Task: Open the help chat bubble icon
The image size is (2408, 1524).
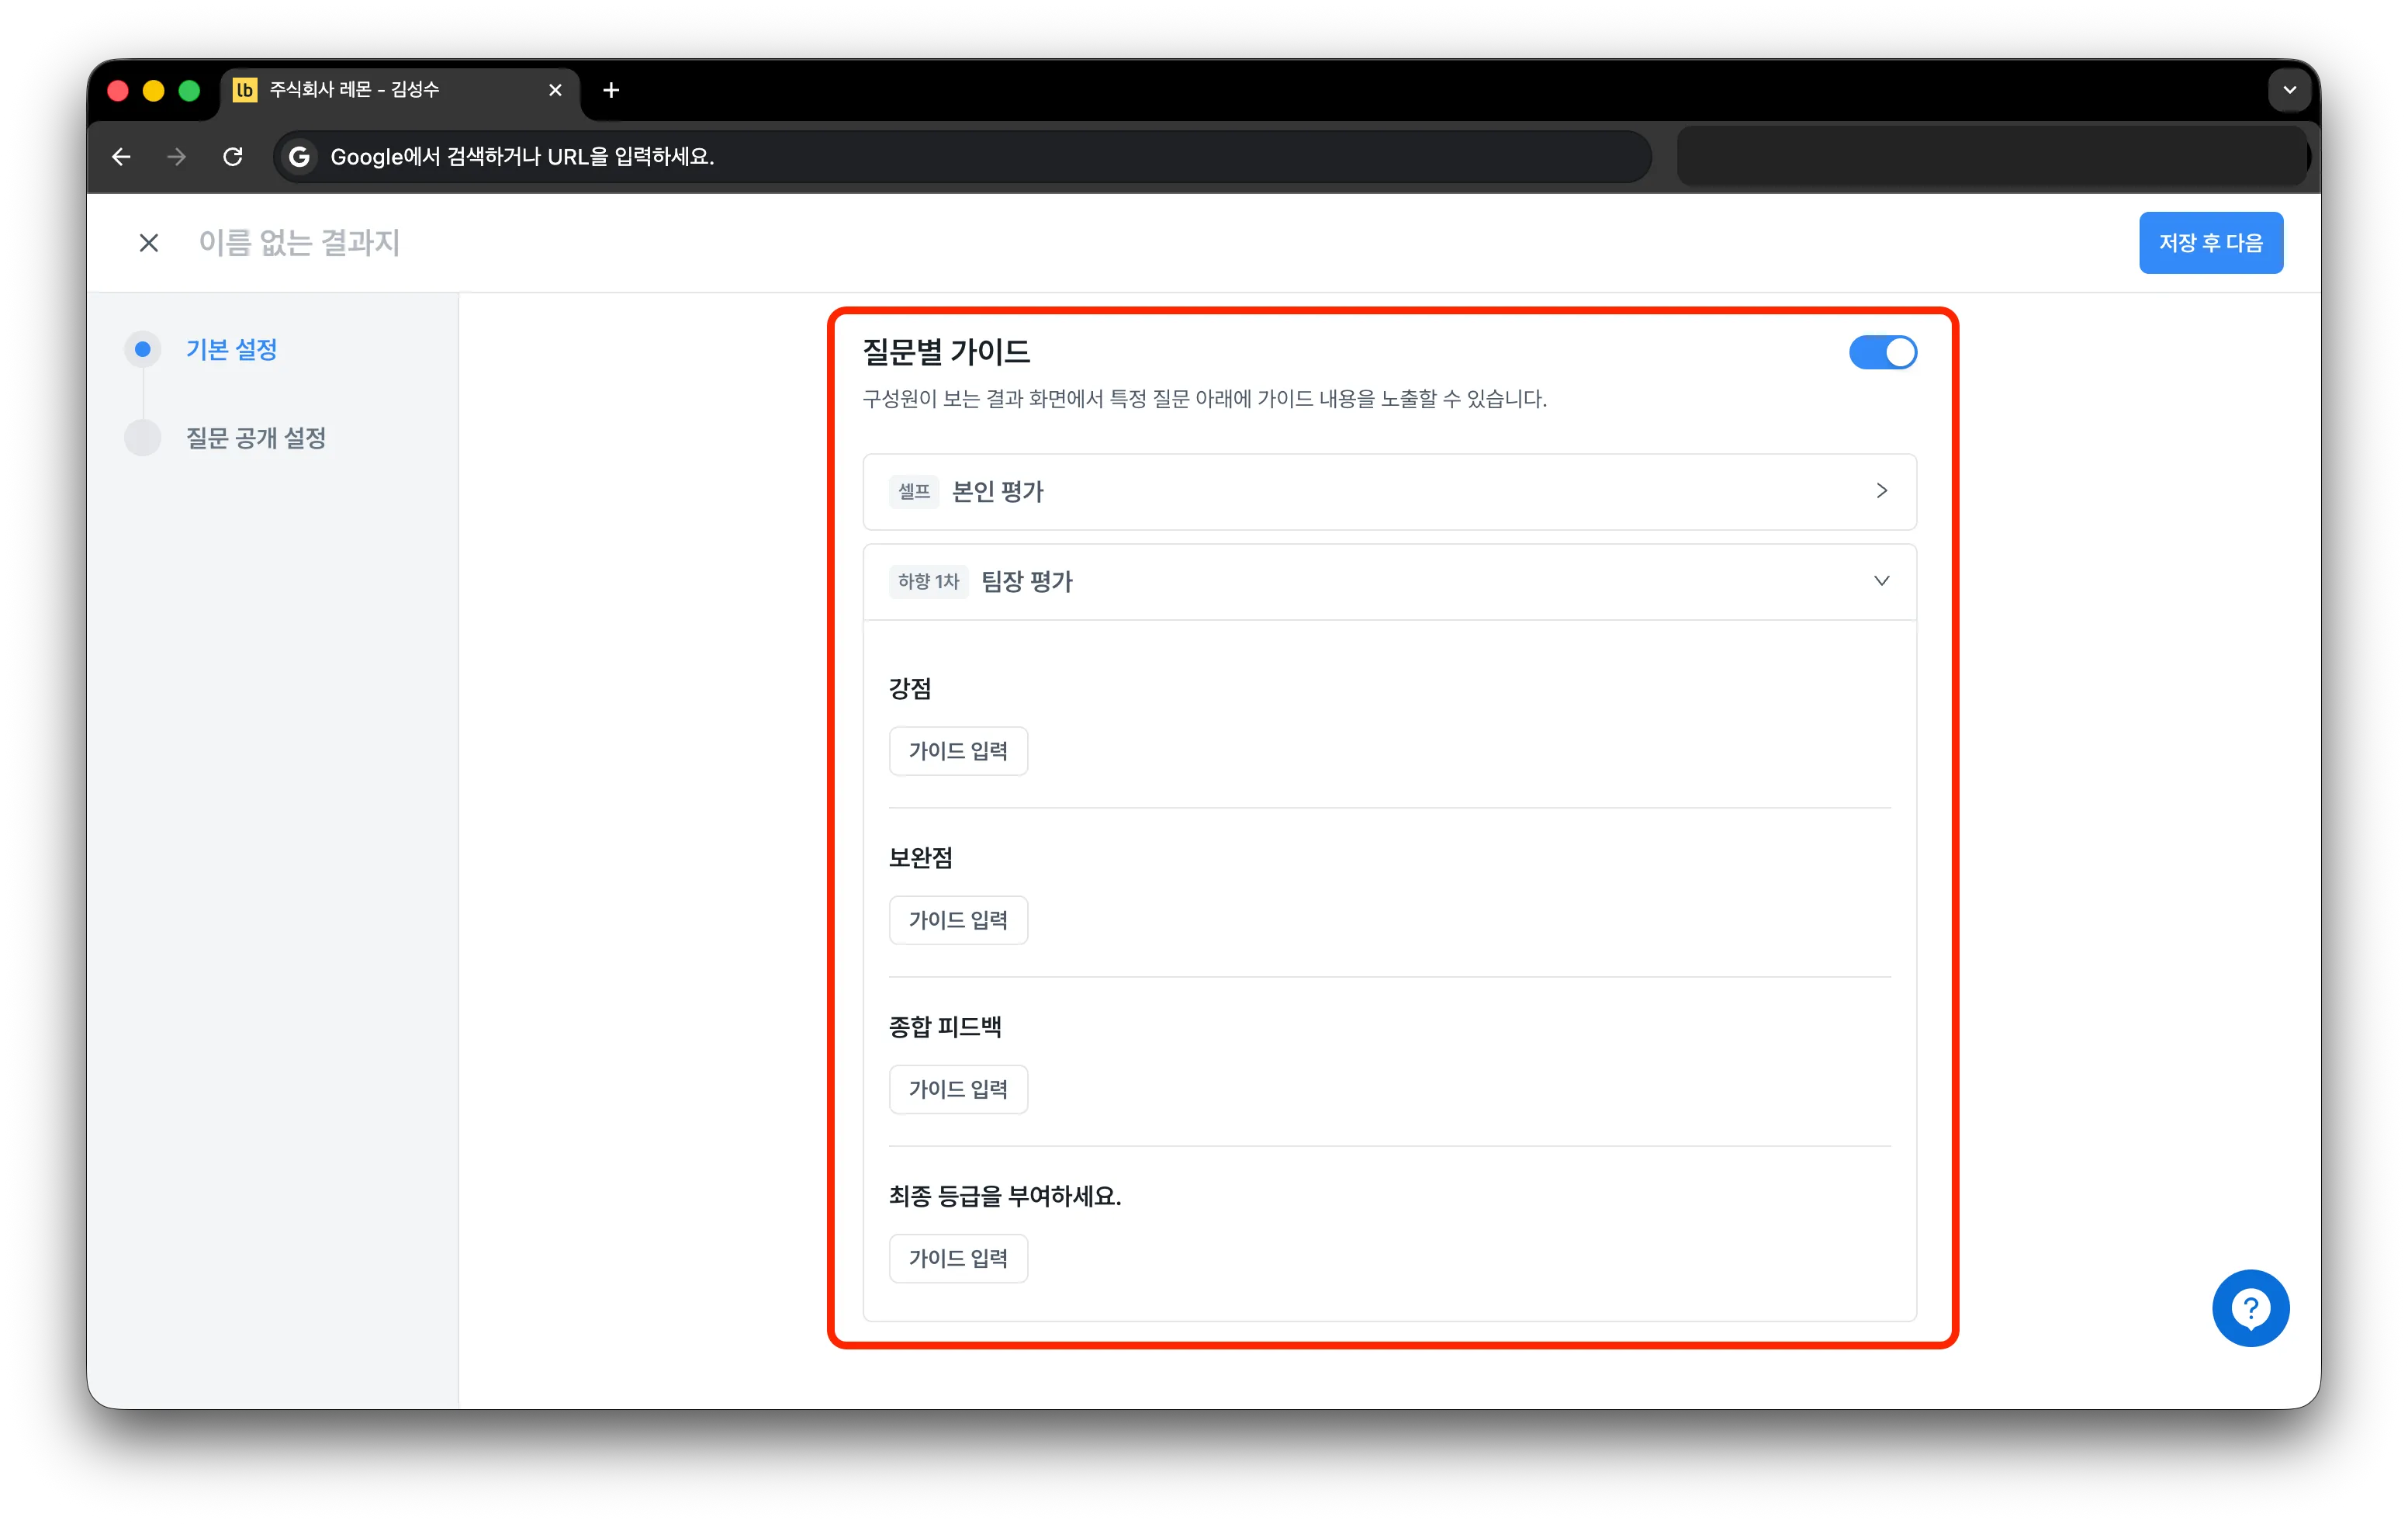Action: point(2250,1308)
